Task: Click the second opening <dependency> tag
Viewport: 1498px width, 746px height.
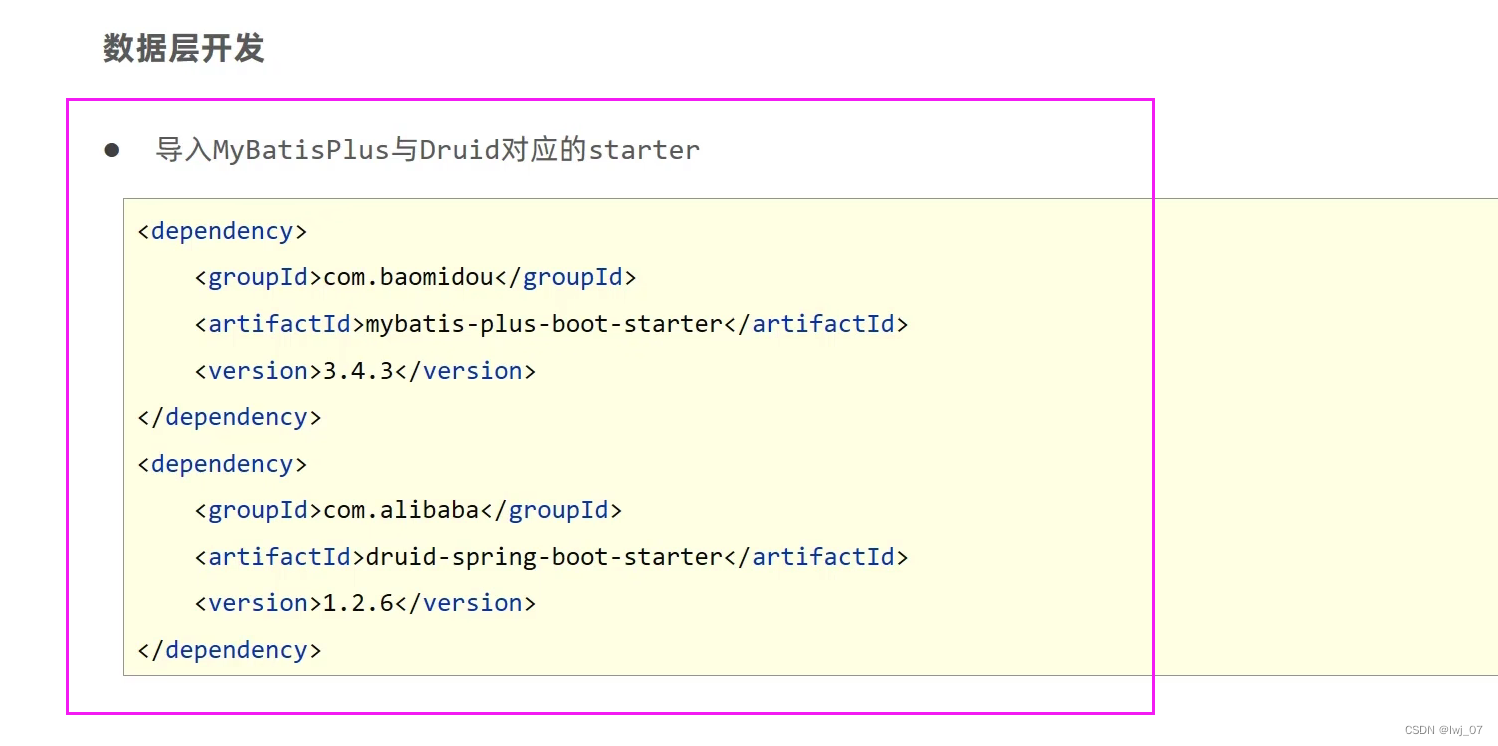Action: pos(222,464)
